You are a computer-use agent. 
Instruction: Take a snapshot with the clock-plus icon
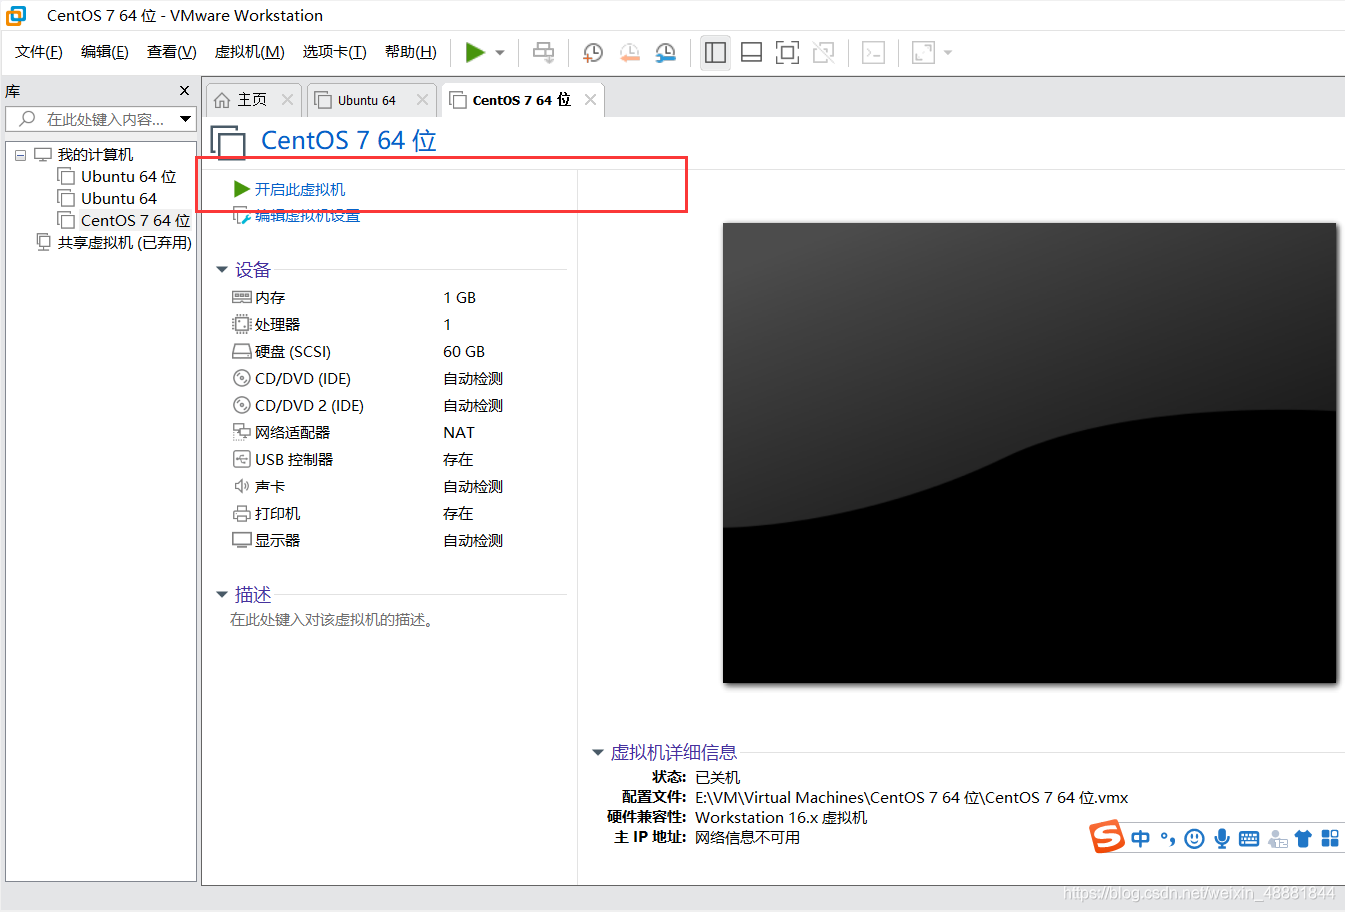click(593, 53)
